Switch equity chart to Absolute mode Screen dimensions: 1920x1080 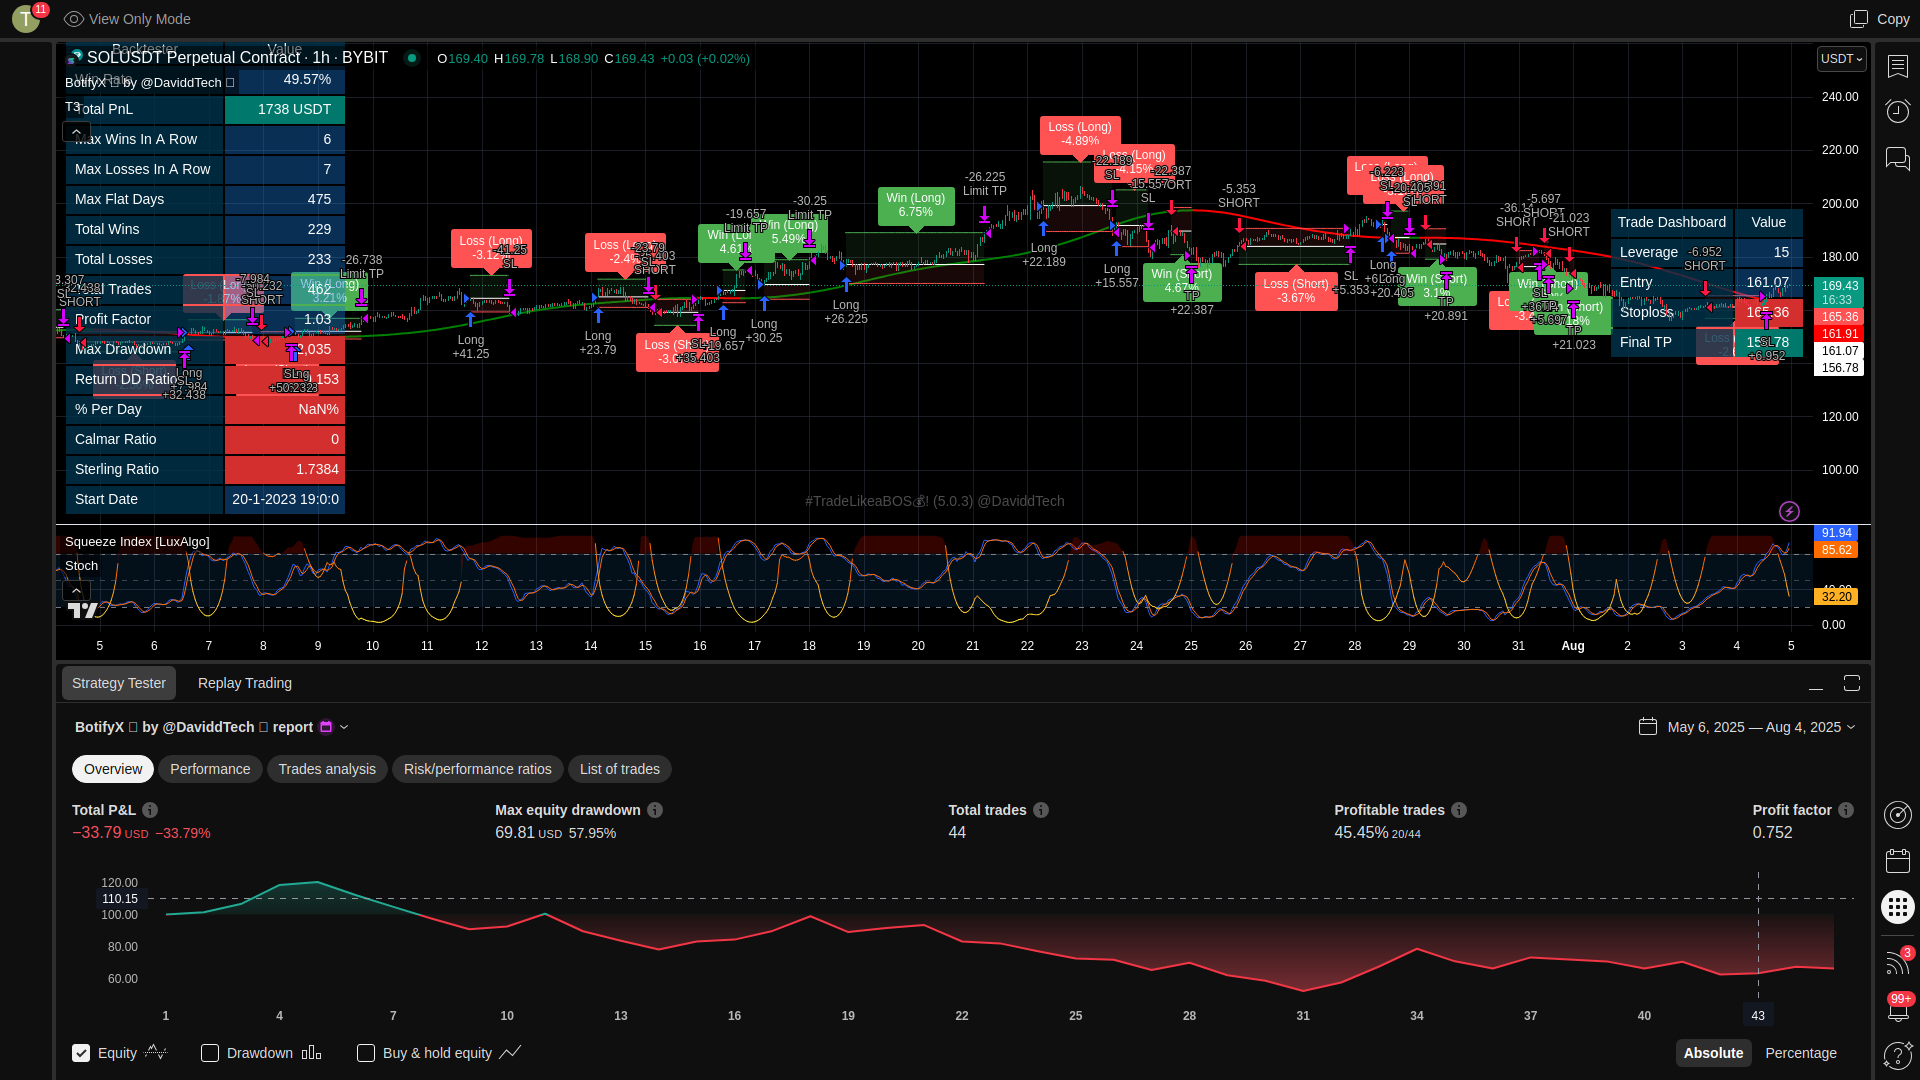[1713, 1053]
